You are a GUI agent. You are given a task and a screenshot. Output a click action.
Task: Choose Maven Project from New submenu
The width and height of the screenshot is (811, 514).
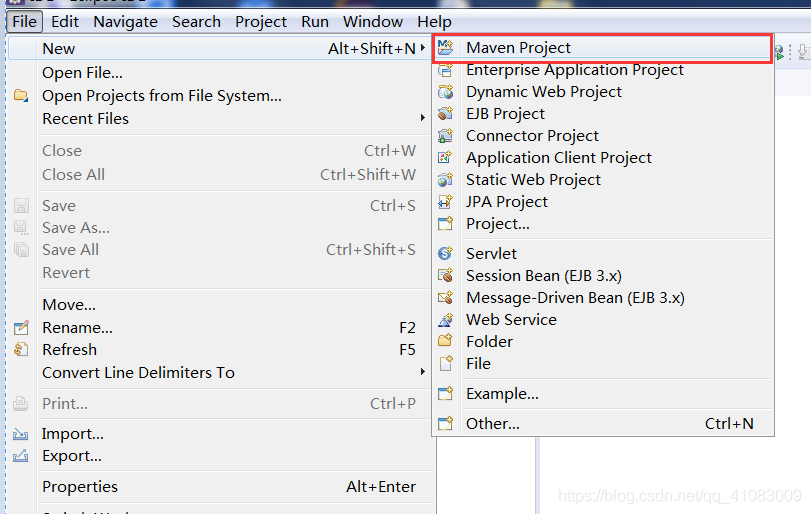tap(603, 48)
